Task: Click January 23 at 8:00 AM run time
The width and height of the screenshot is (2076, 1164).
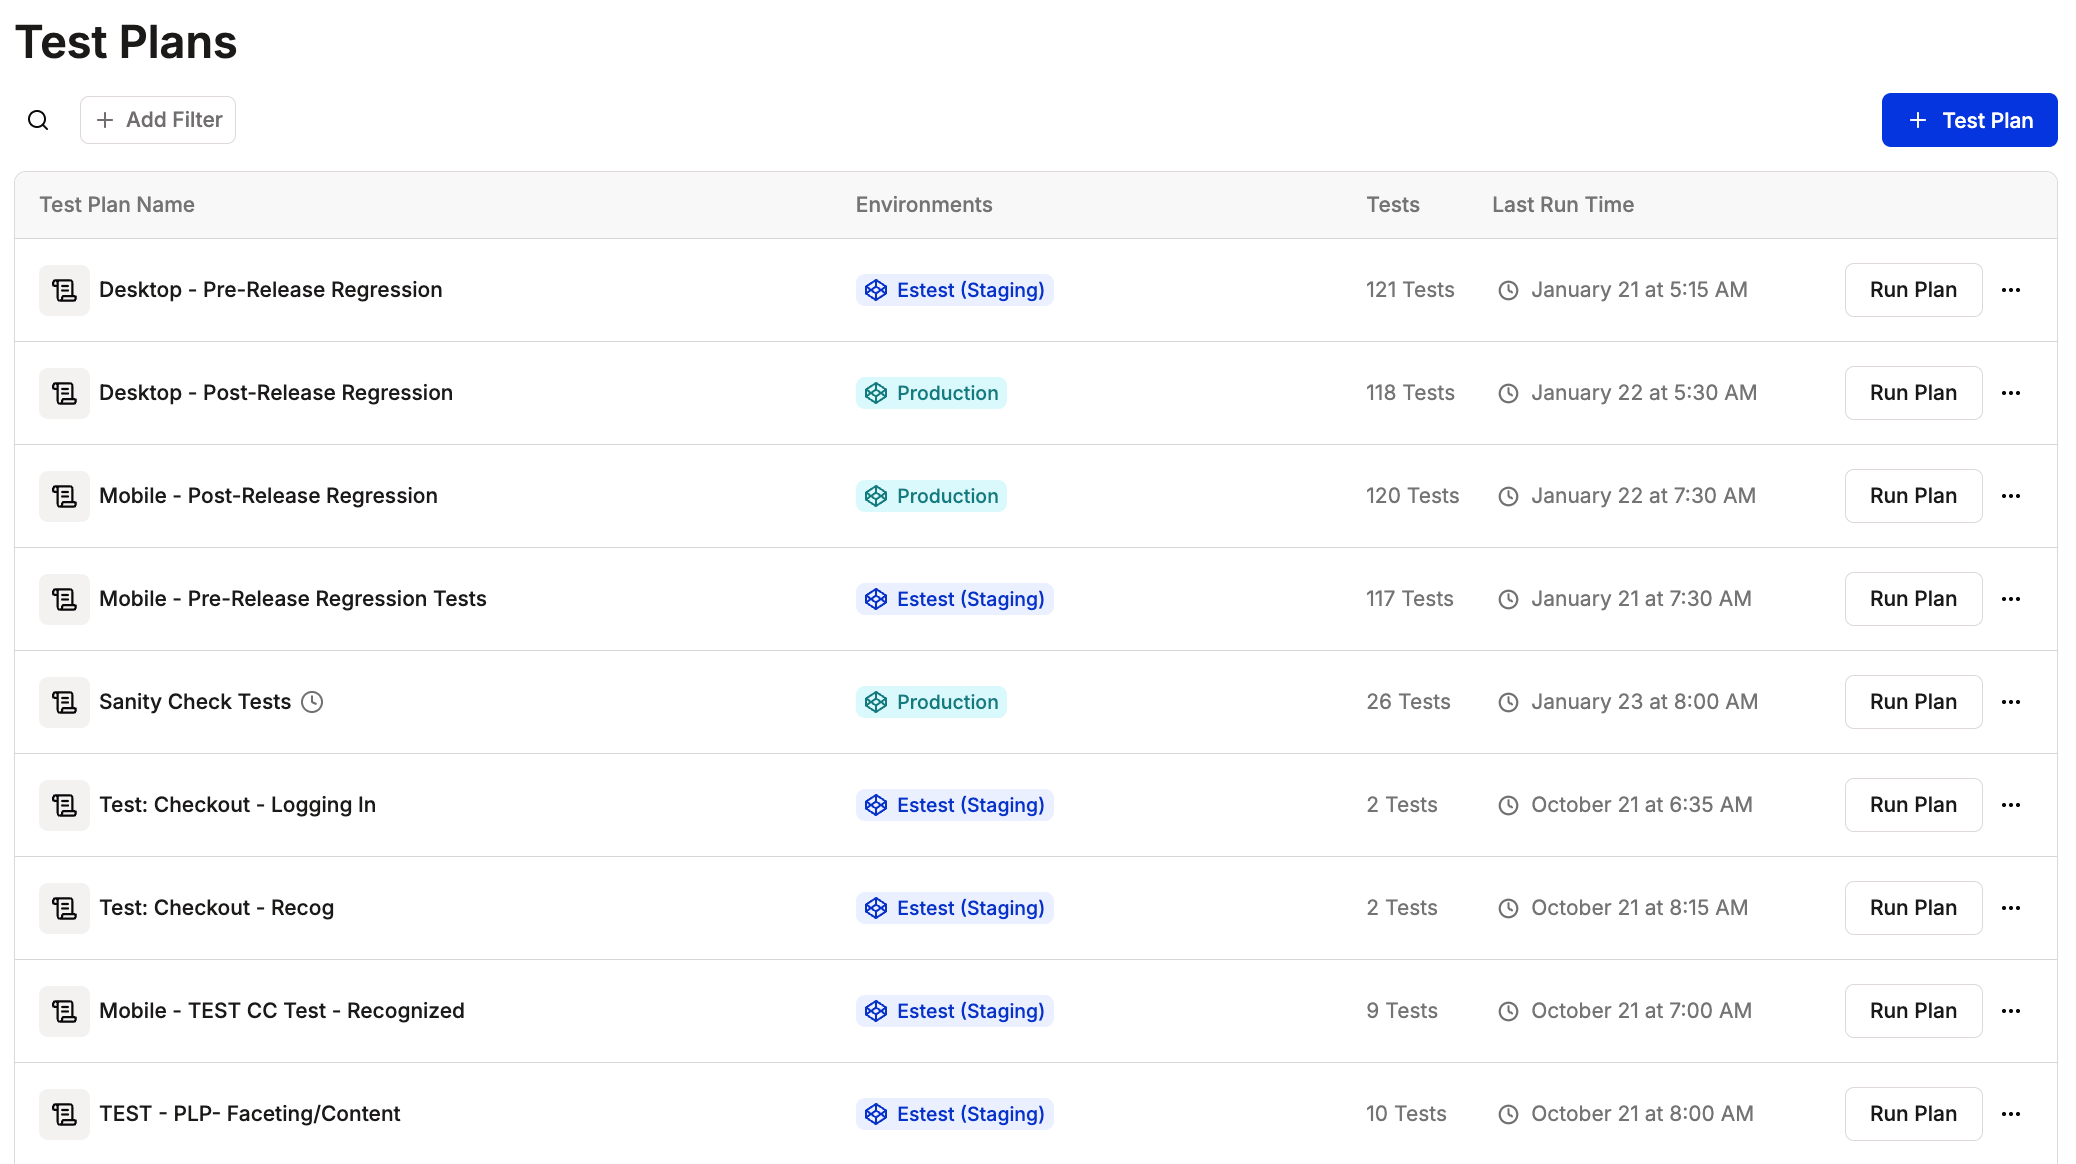Action: pos(1644,702)
